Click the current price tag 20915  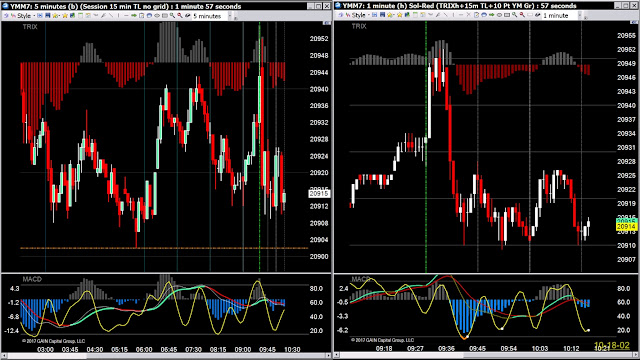point(318,193)
